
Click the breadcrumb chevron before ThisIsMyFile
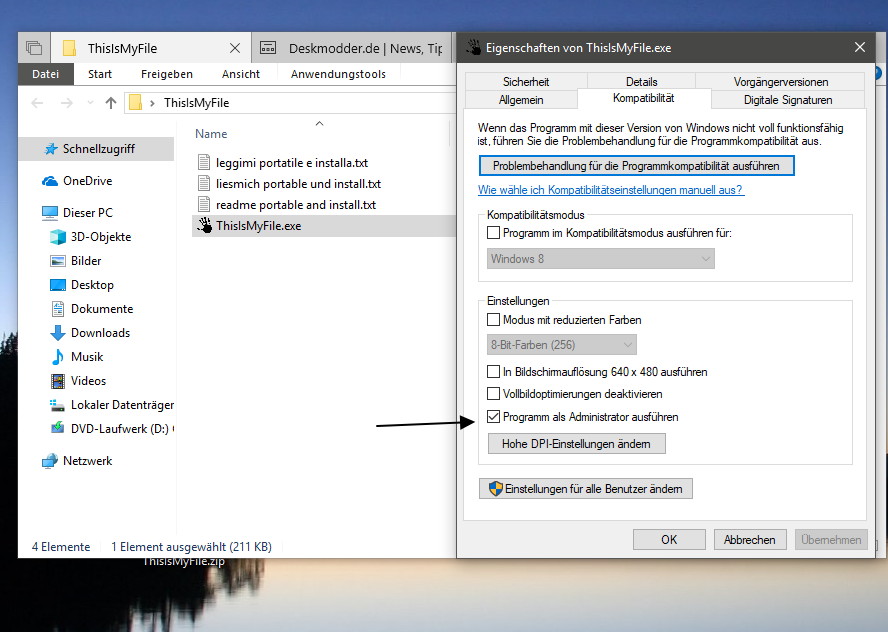pyautogui.click(x=152, y=103)
